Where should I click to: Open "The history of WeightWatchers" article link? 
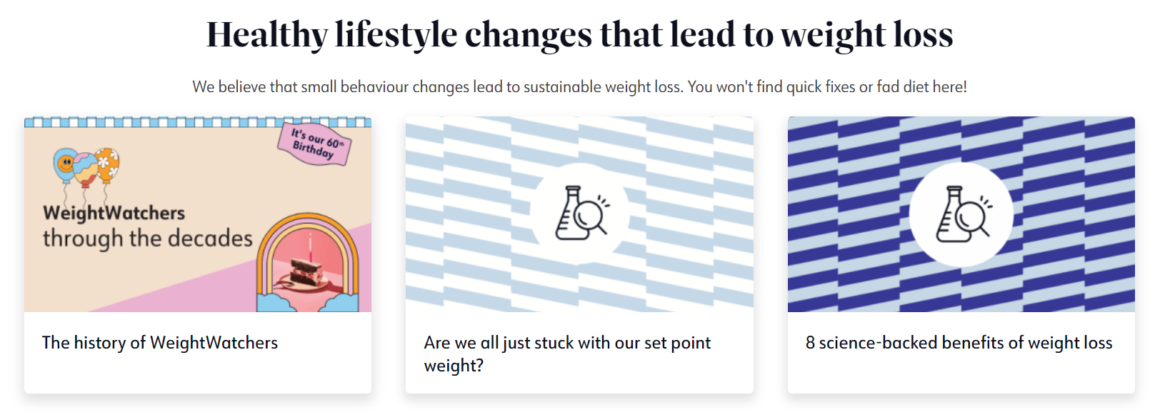(160, 342)
